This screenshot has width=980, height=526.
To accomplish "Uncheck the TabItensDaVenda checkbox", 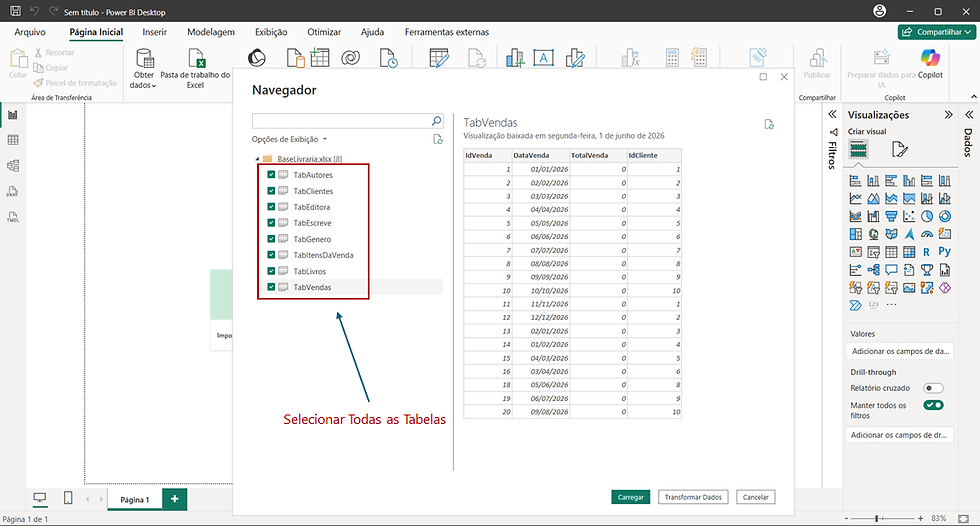I will click(271, 255).
